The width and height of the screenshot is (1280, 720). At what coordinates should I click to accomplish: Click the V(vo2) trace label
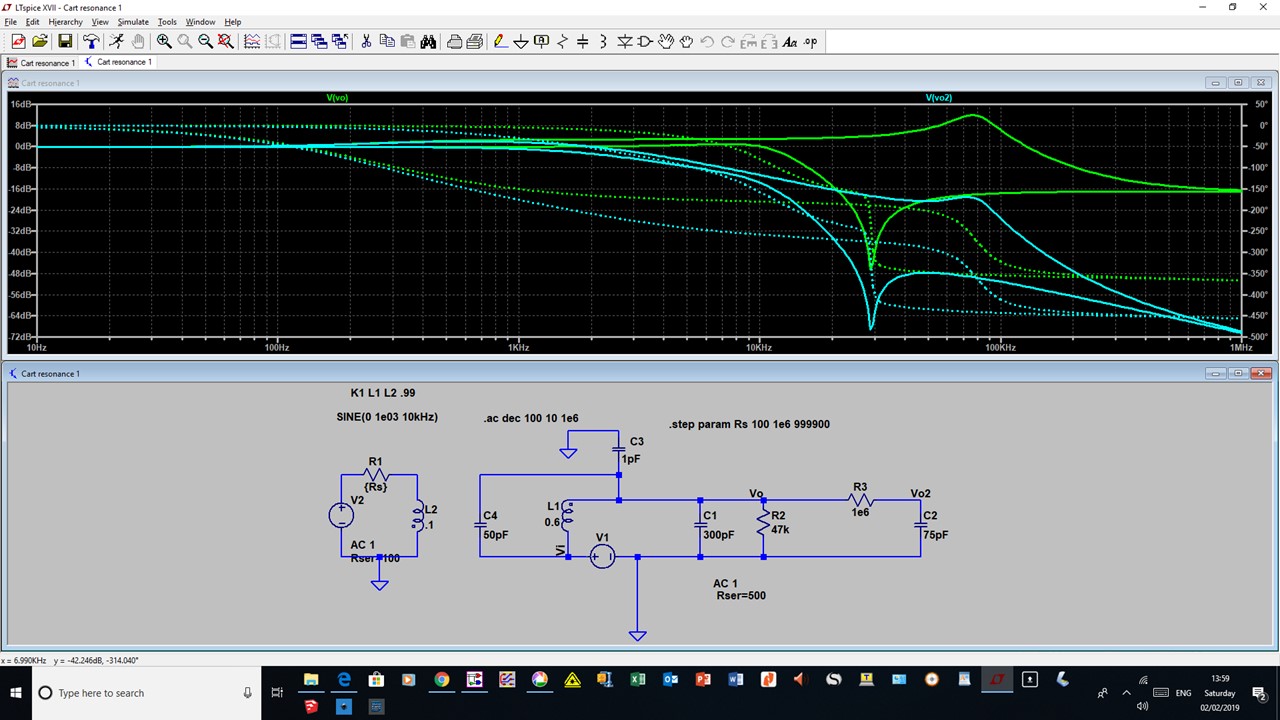click(x=938, y=98)
